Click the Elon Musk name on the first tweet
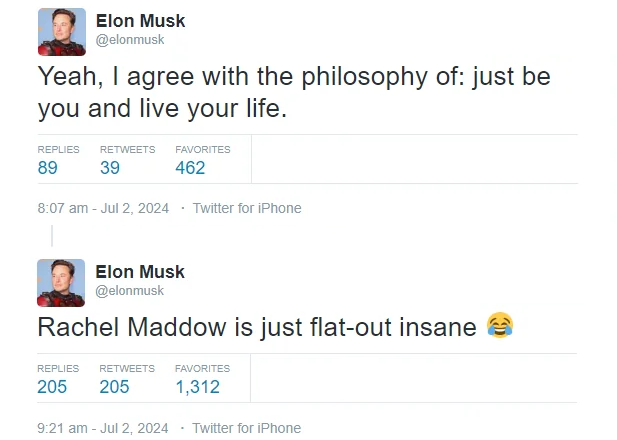The width and height of the screenshot is (617, 440). tap(140, 21)
